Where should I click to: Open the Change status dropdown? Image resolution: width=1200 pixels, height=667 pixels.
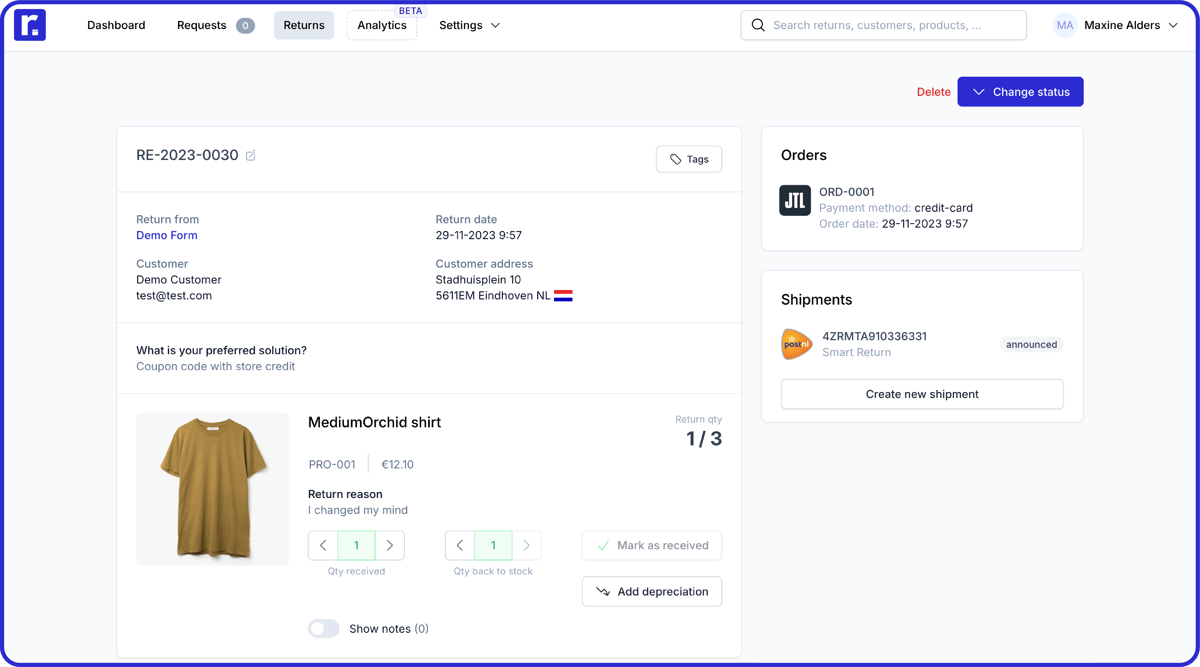[x=1020, y=92]
